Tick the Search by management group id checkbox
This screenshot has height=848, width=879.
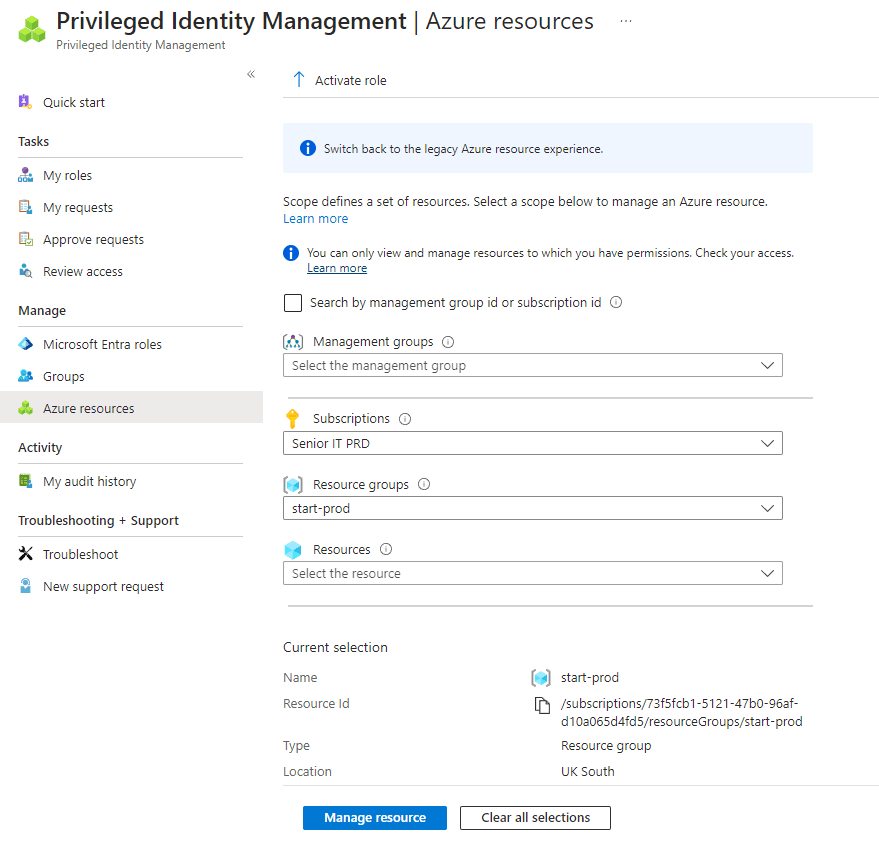(x=293, y=303)
